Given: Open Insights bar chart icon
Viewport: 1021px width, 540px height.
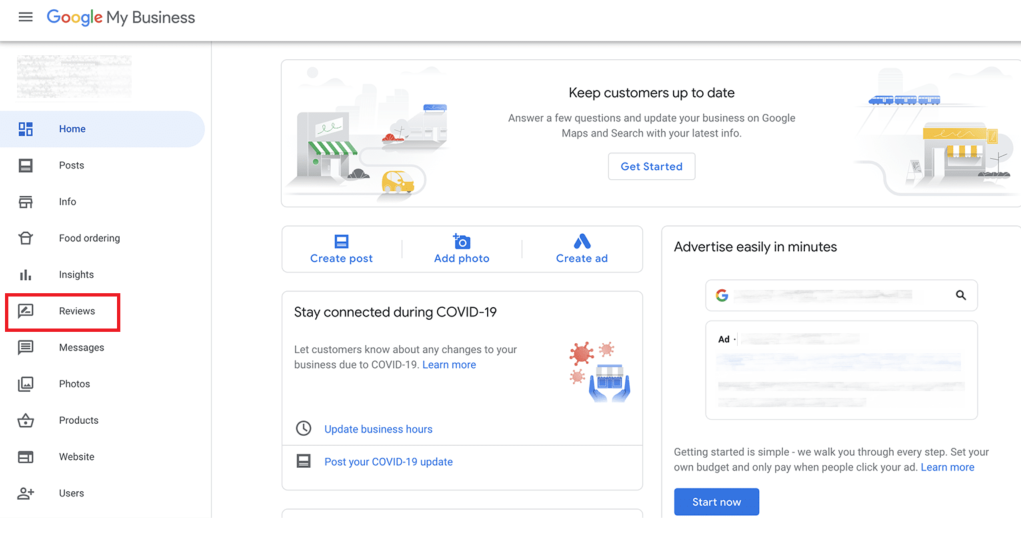Looking at the screenshot, I should [x=26, y=275].
